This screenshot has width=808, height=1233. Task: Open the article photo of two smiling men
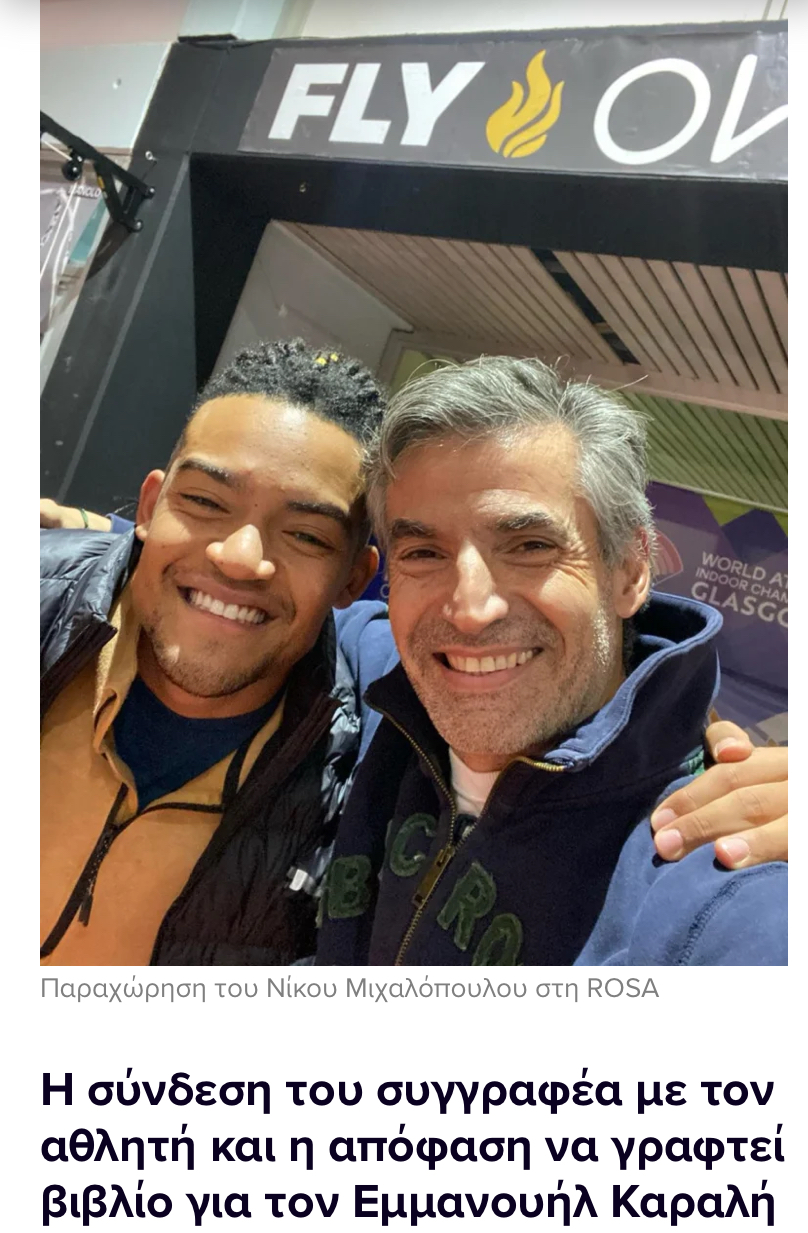click(x=414, y=483)
